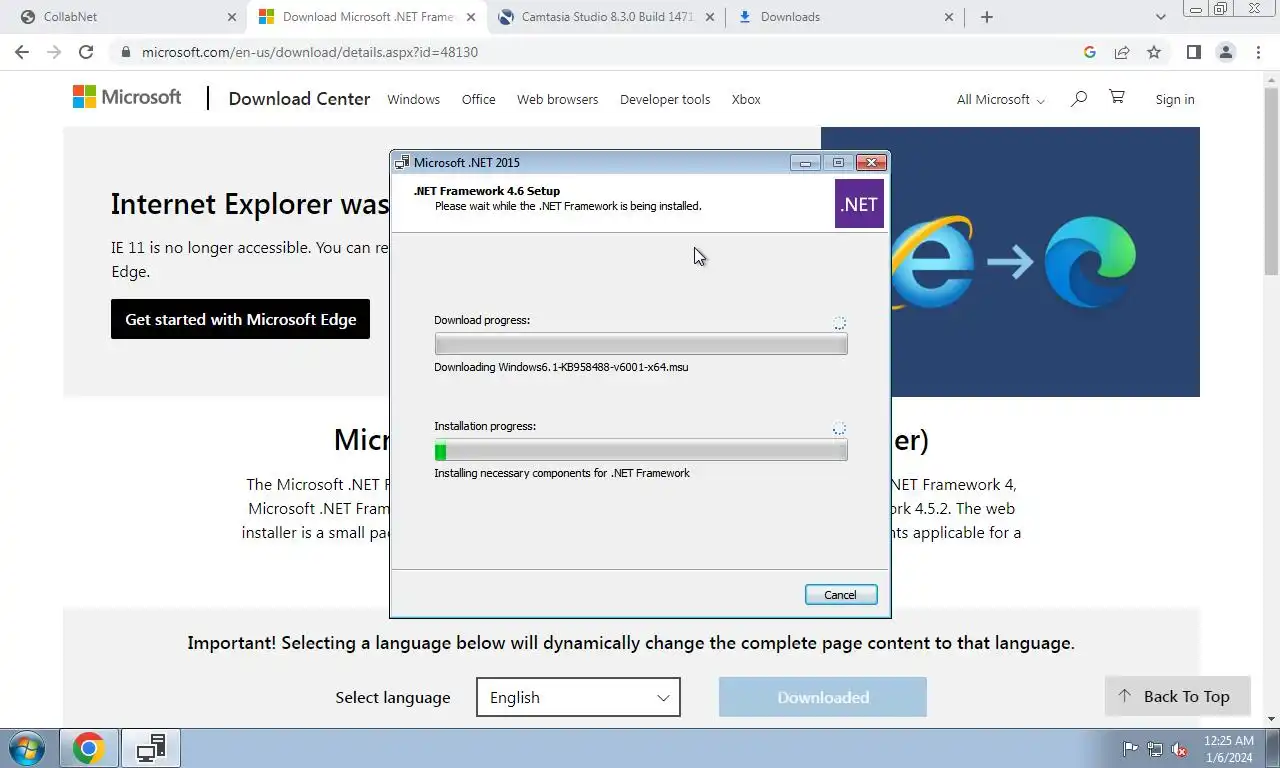Expand All Microsoft dropdown

coord(1000,99)
